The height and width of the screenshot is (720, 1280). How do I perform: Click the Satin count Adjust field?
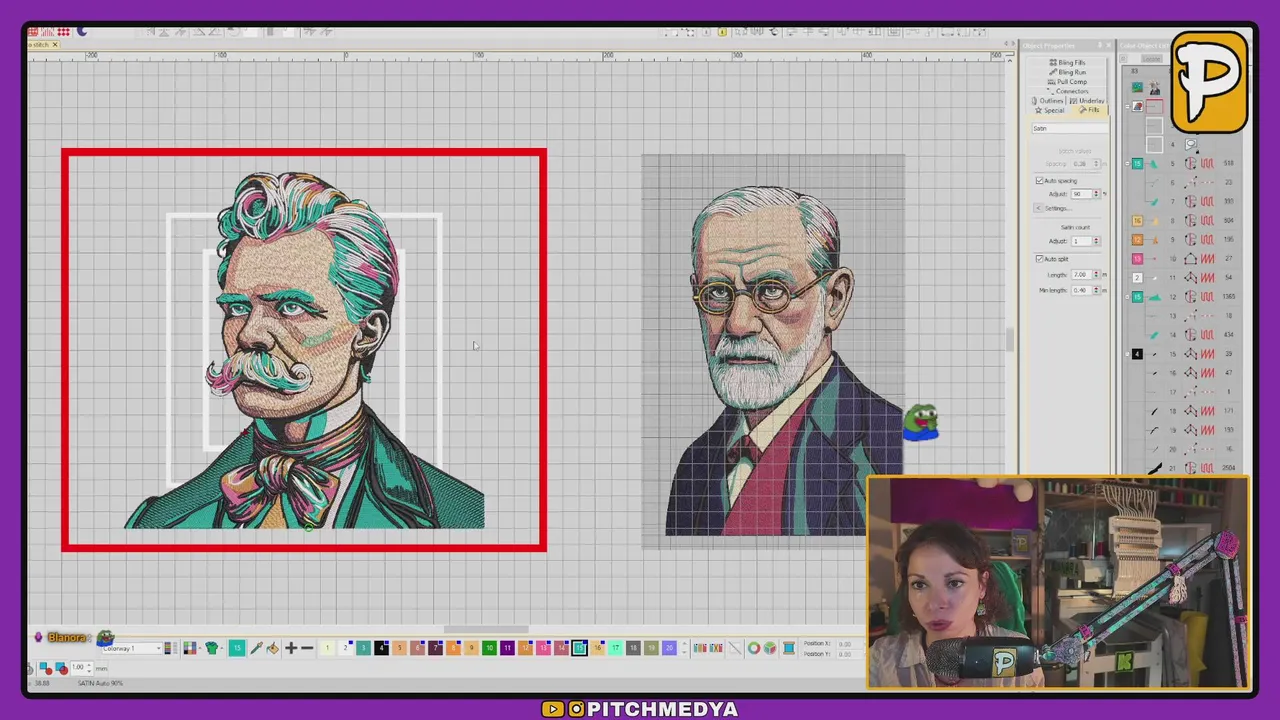coord(1081,241)
